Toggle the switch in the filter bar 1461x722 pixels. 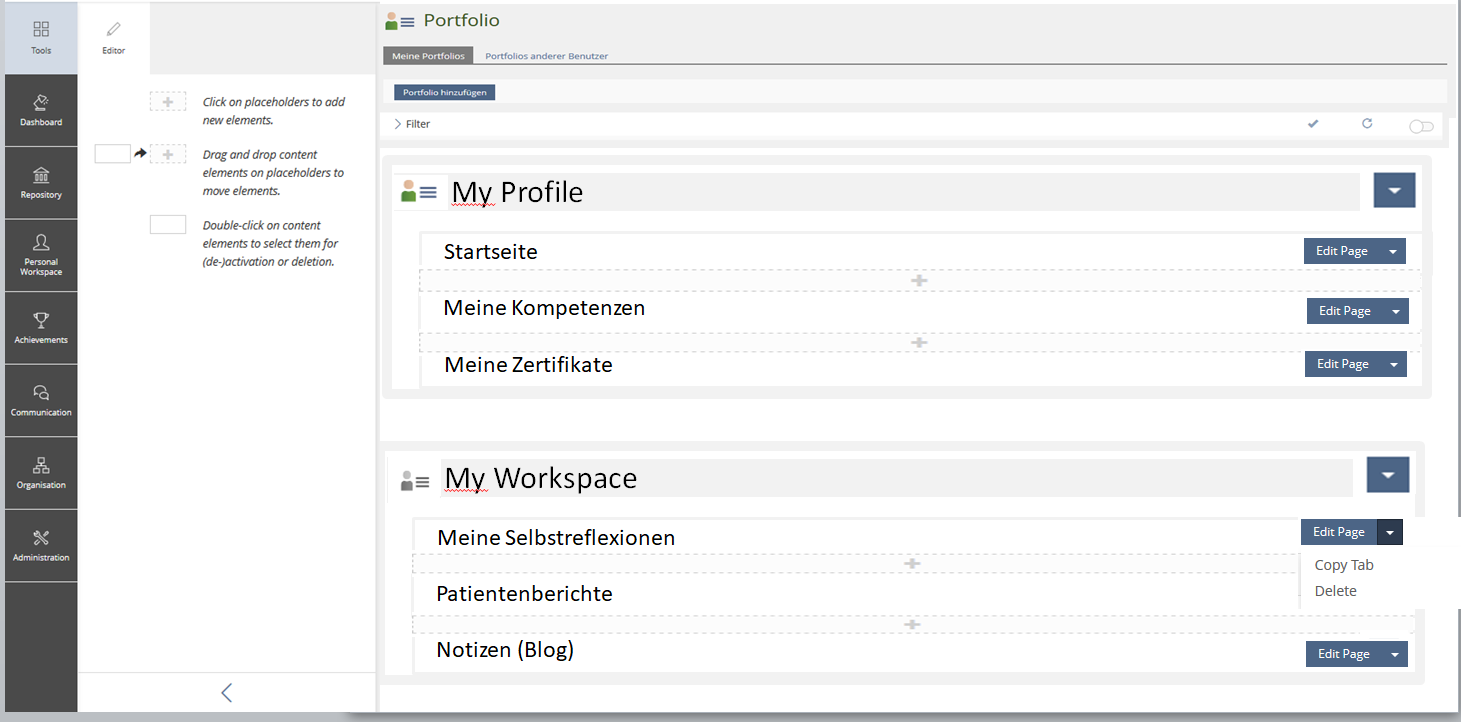[x=1420, y=126]
